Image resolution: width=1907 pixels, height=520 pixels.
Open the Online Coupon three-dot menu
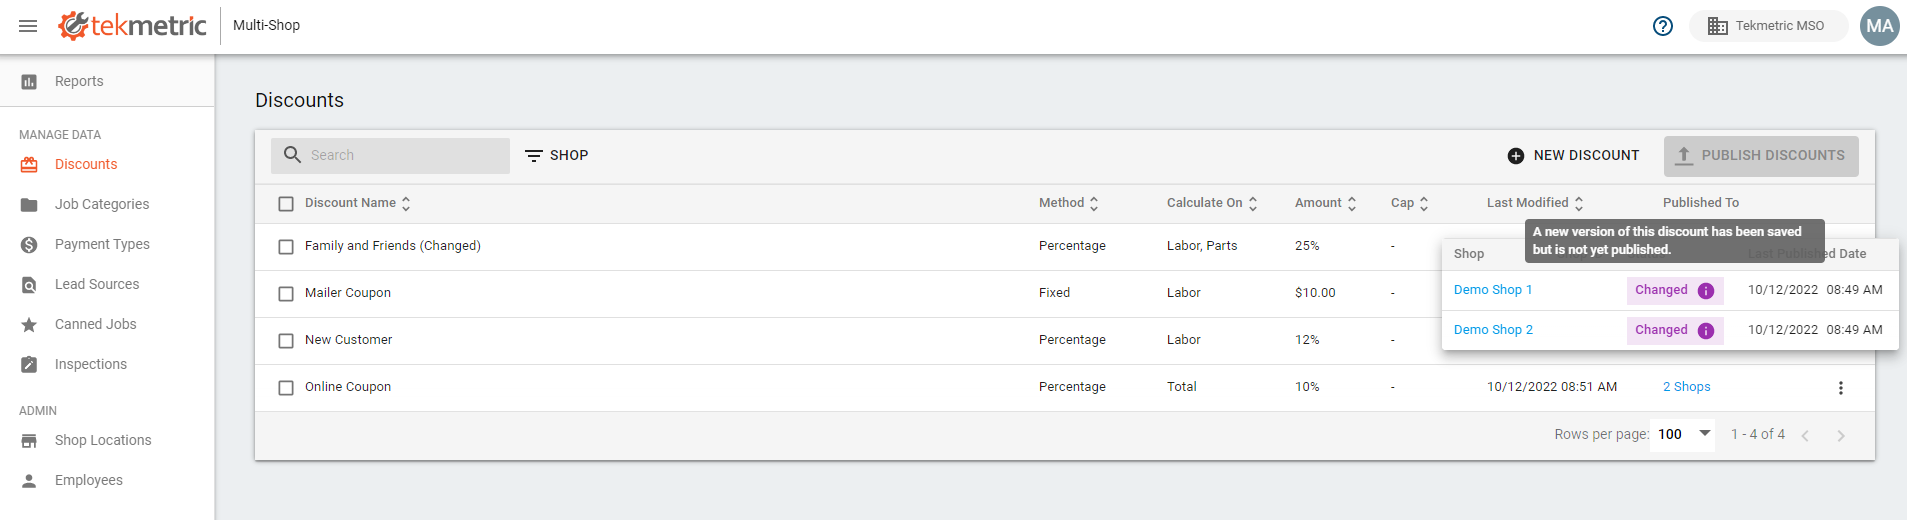(x=1841, y=388)
